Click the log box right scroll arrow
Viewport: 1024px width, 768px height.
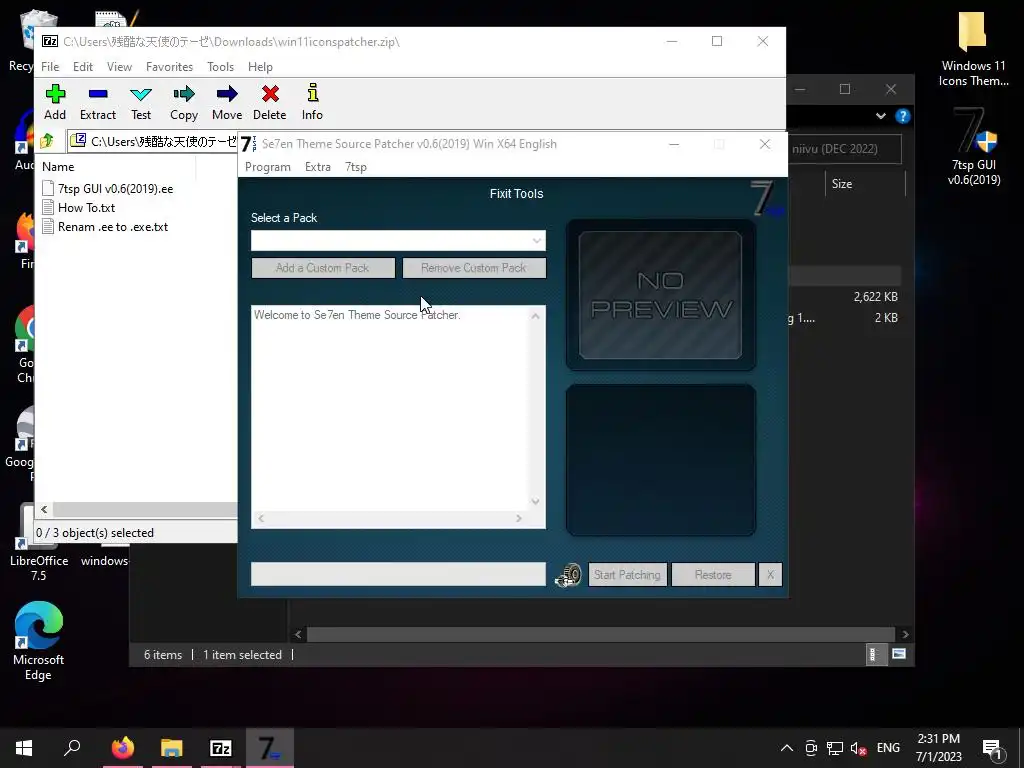(x=519, y=519)
